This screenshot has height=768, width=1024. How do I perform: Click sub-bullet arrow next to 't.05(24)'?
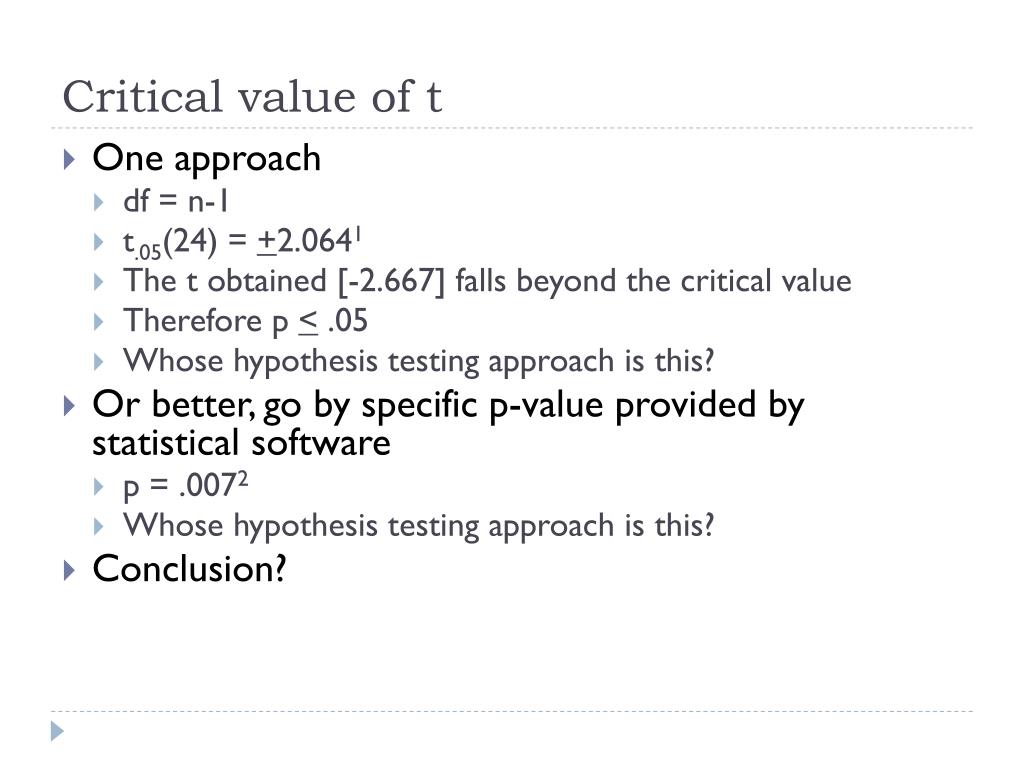[x=99, y=243]
